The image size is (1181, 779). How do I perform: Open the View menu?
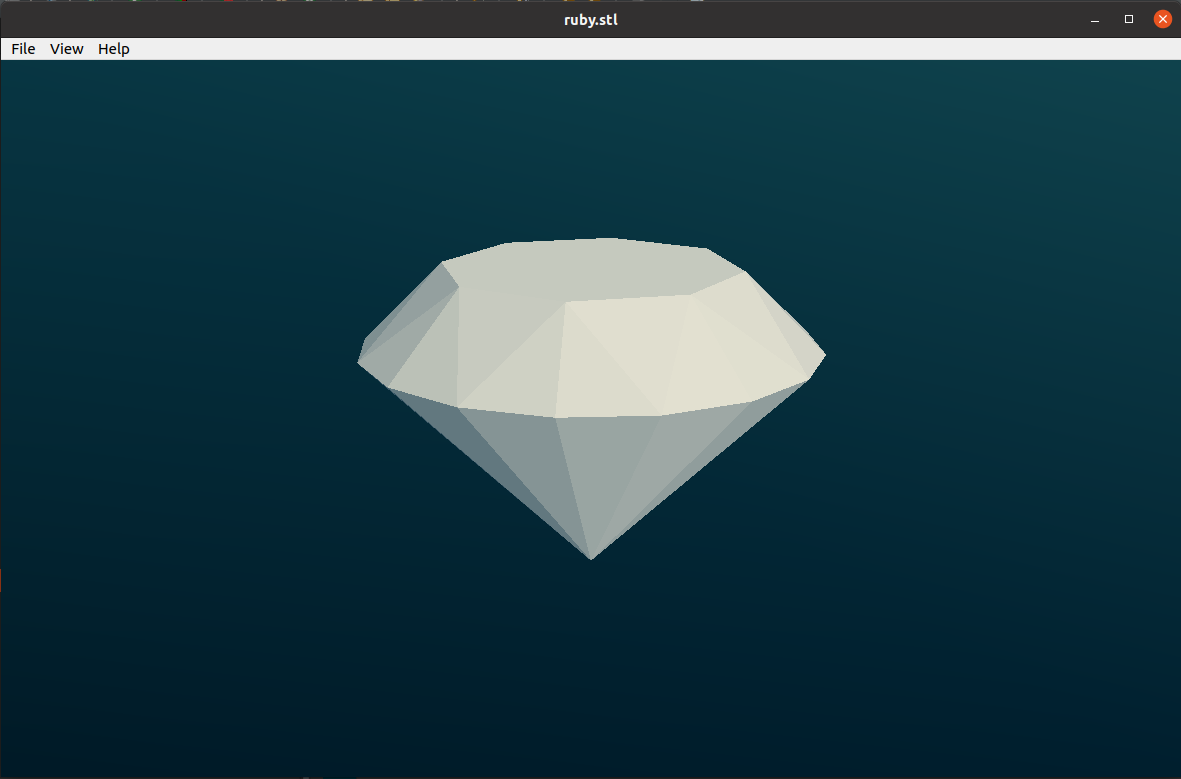pos(66,49)
